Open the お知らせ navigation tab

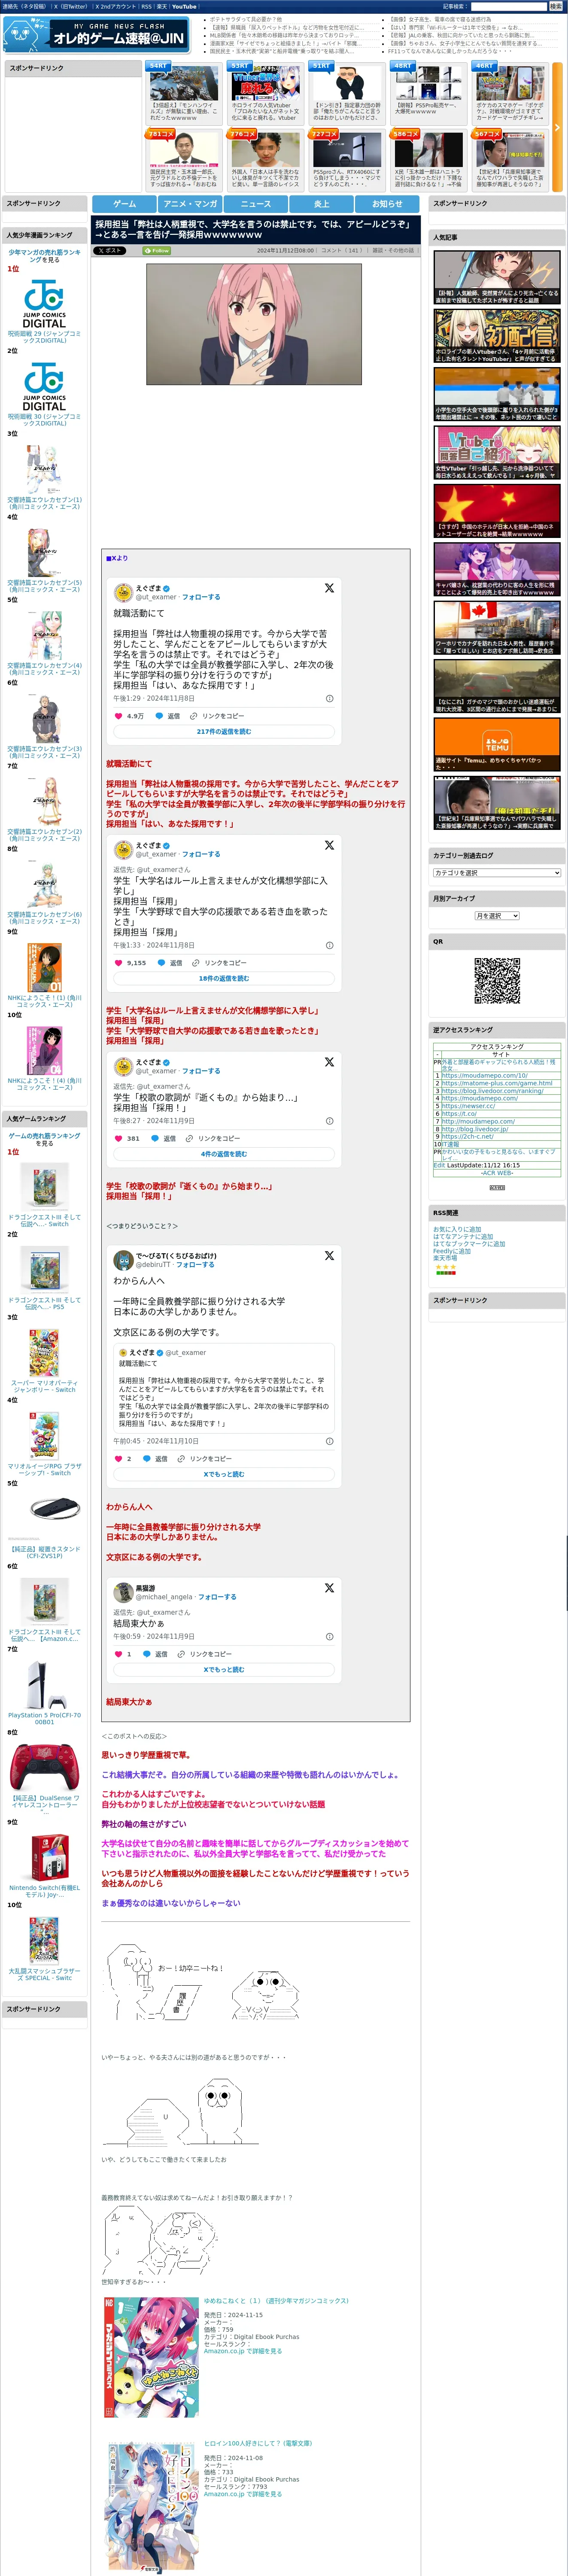point(387,204)
